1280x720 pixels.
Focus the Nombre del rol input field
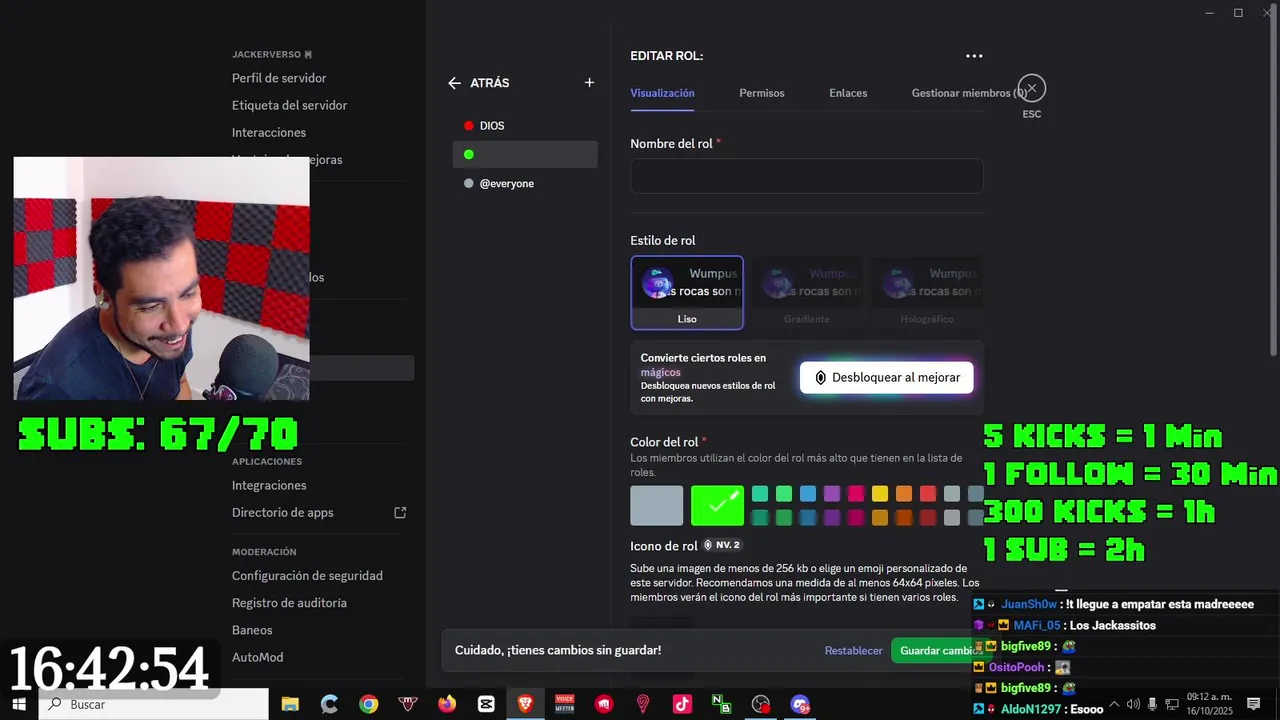(806, 176)
